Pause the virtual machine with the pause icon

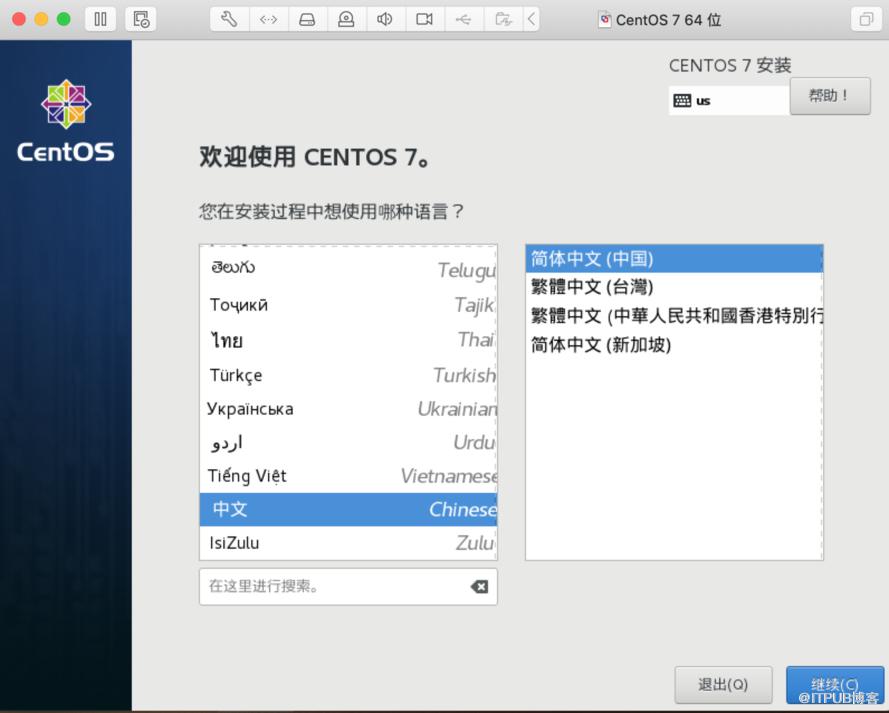point(100,19)
